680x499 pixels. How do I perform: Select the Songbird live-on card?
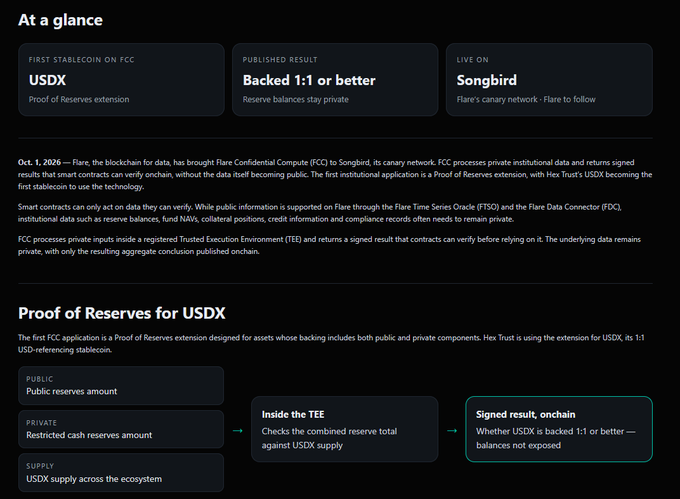point(549,79)
